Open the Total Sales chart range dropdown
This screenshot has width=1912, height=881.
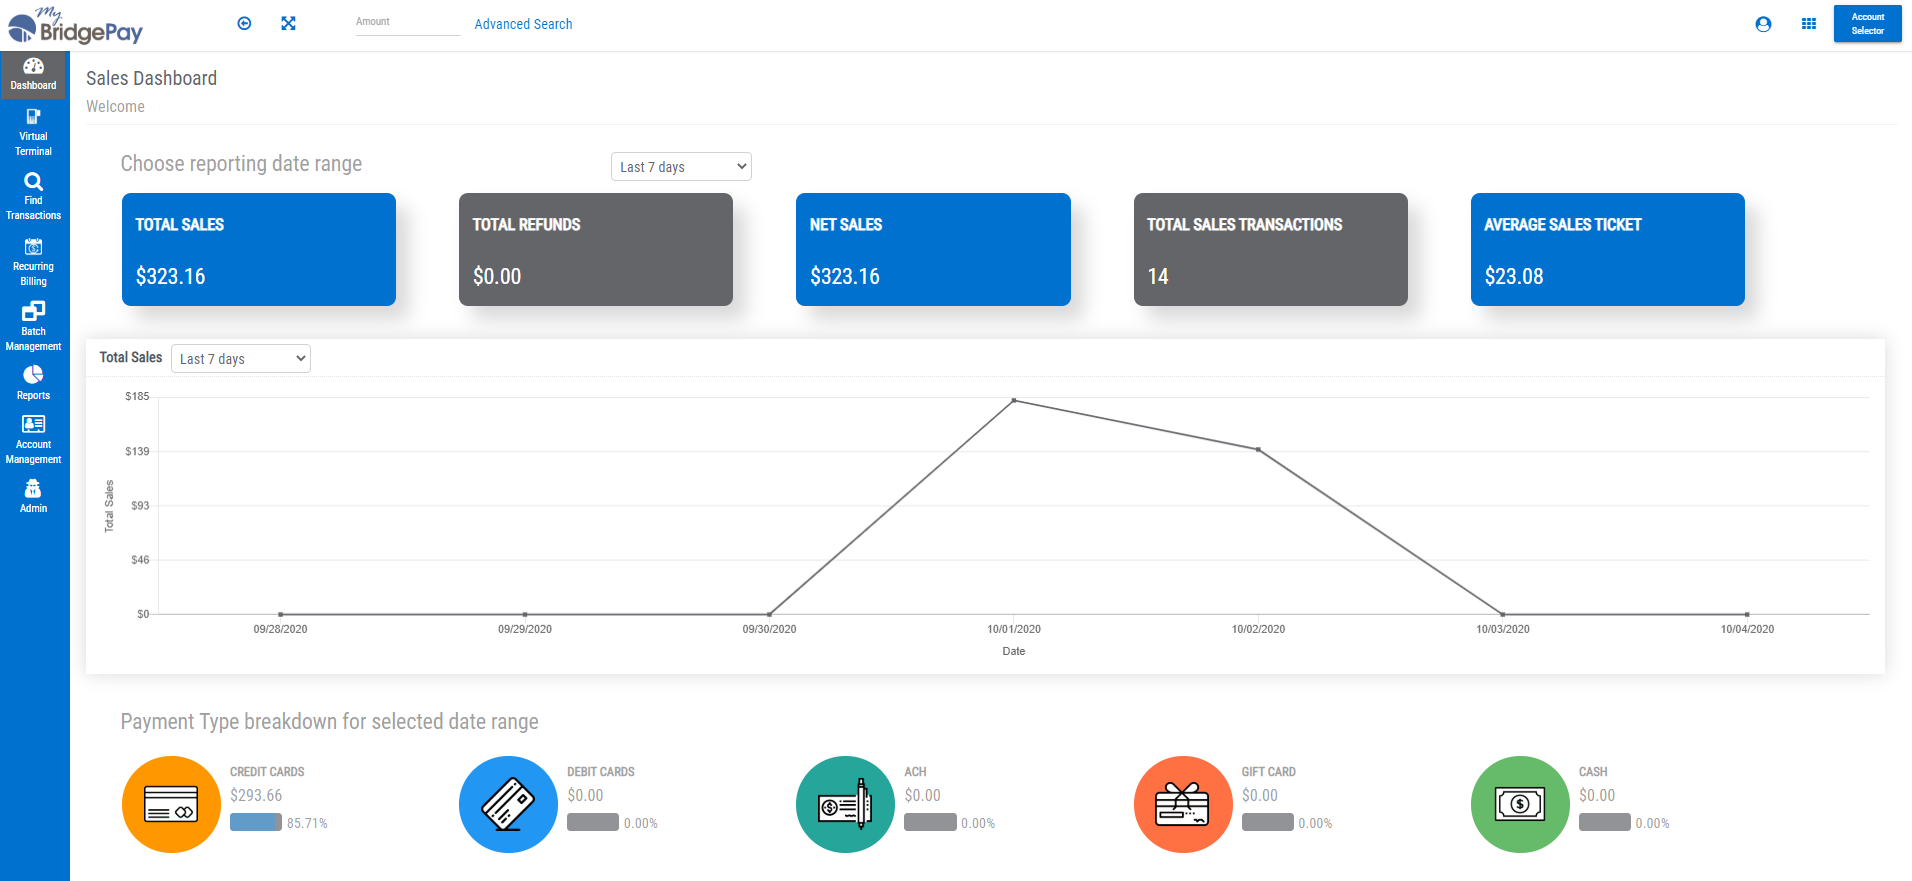point(241,359)
